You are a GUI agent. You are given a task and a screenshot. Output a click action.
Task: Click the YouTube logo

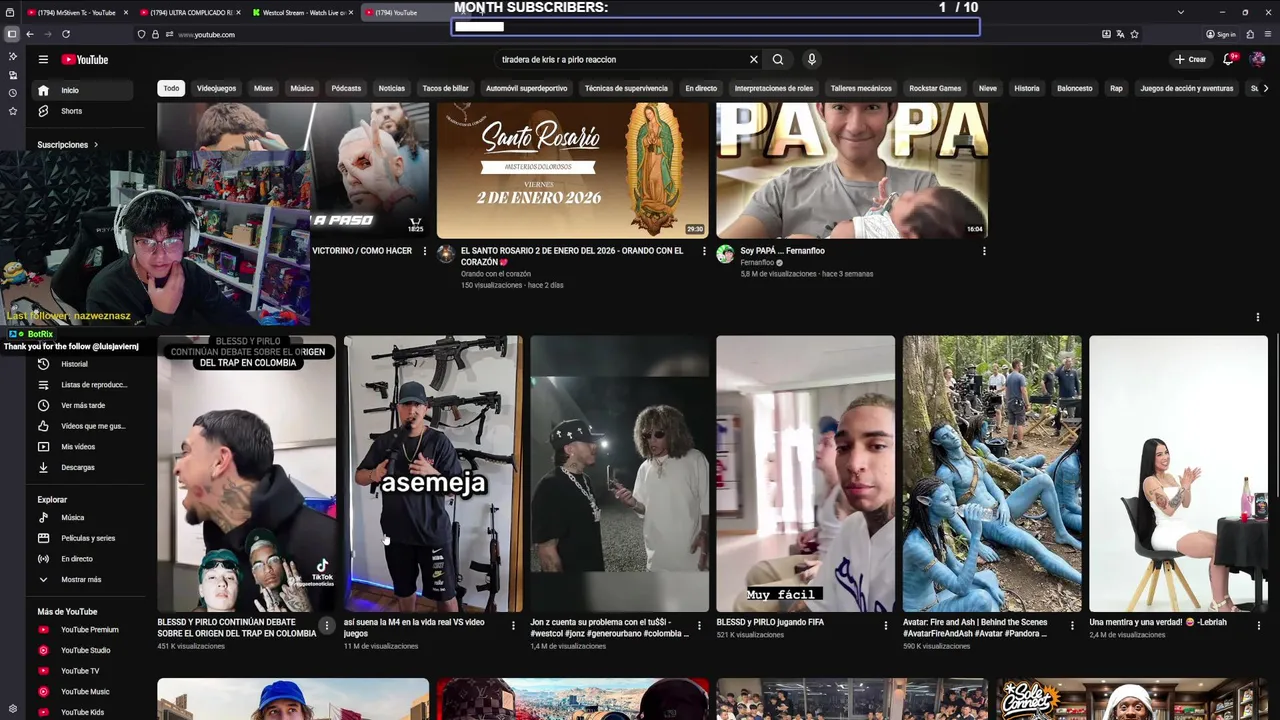point(85,59)
